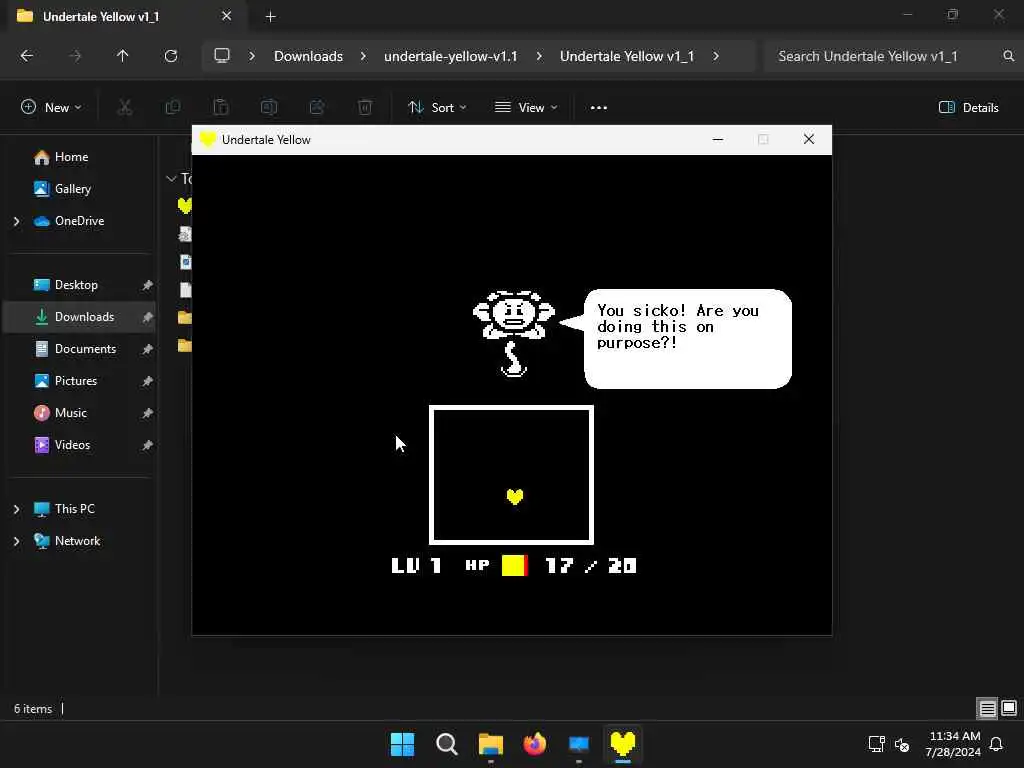Open the notification bell in system tray
Viewport: 1024px width, 768px height.
[996, 744]
